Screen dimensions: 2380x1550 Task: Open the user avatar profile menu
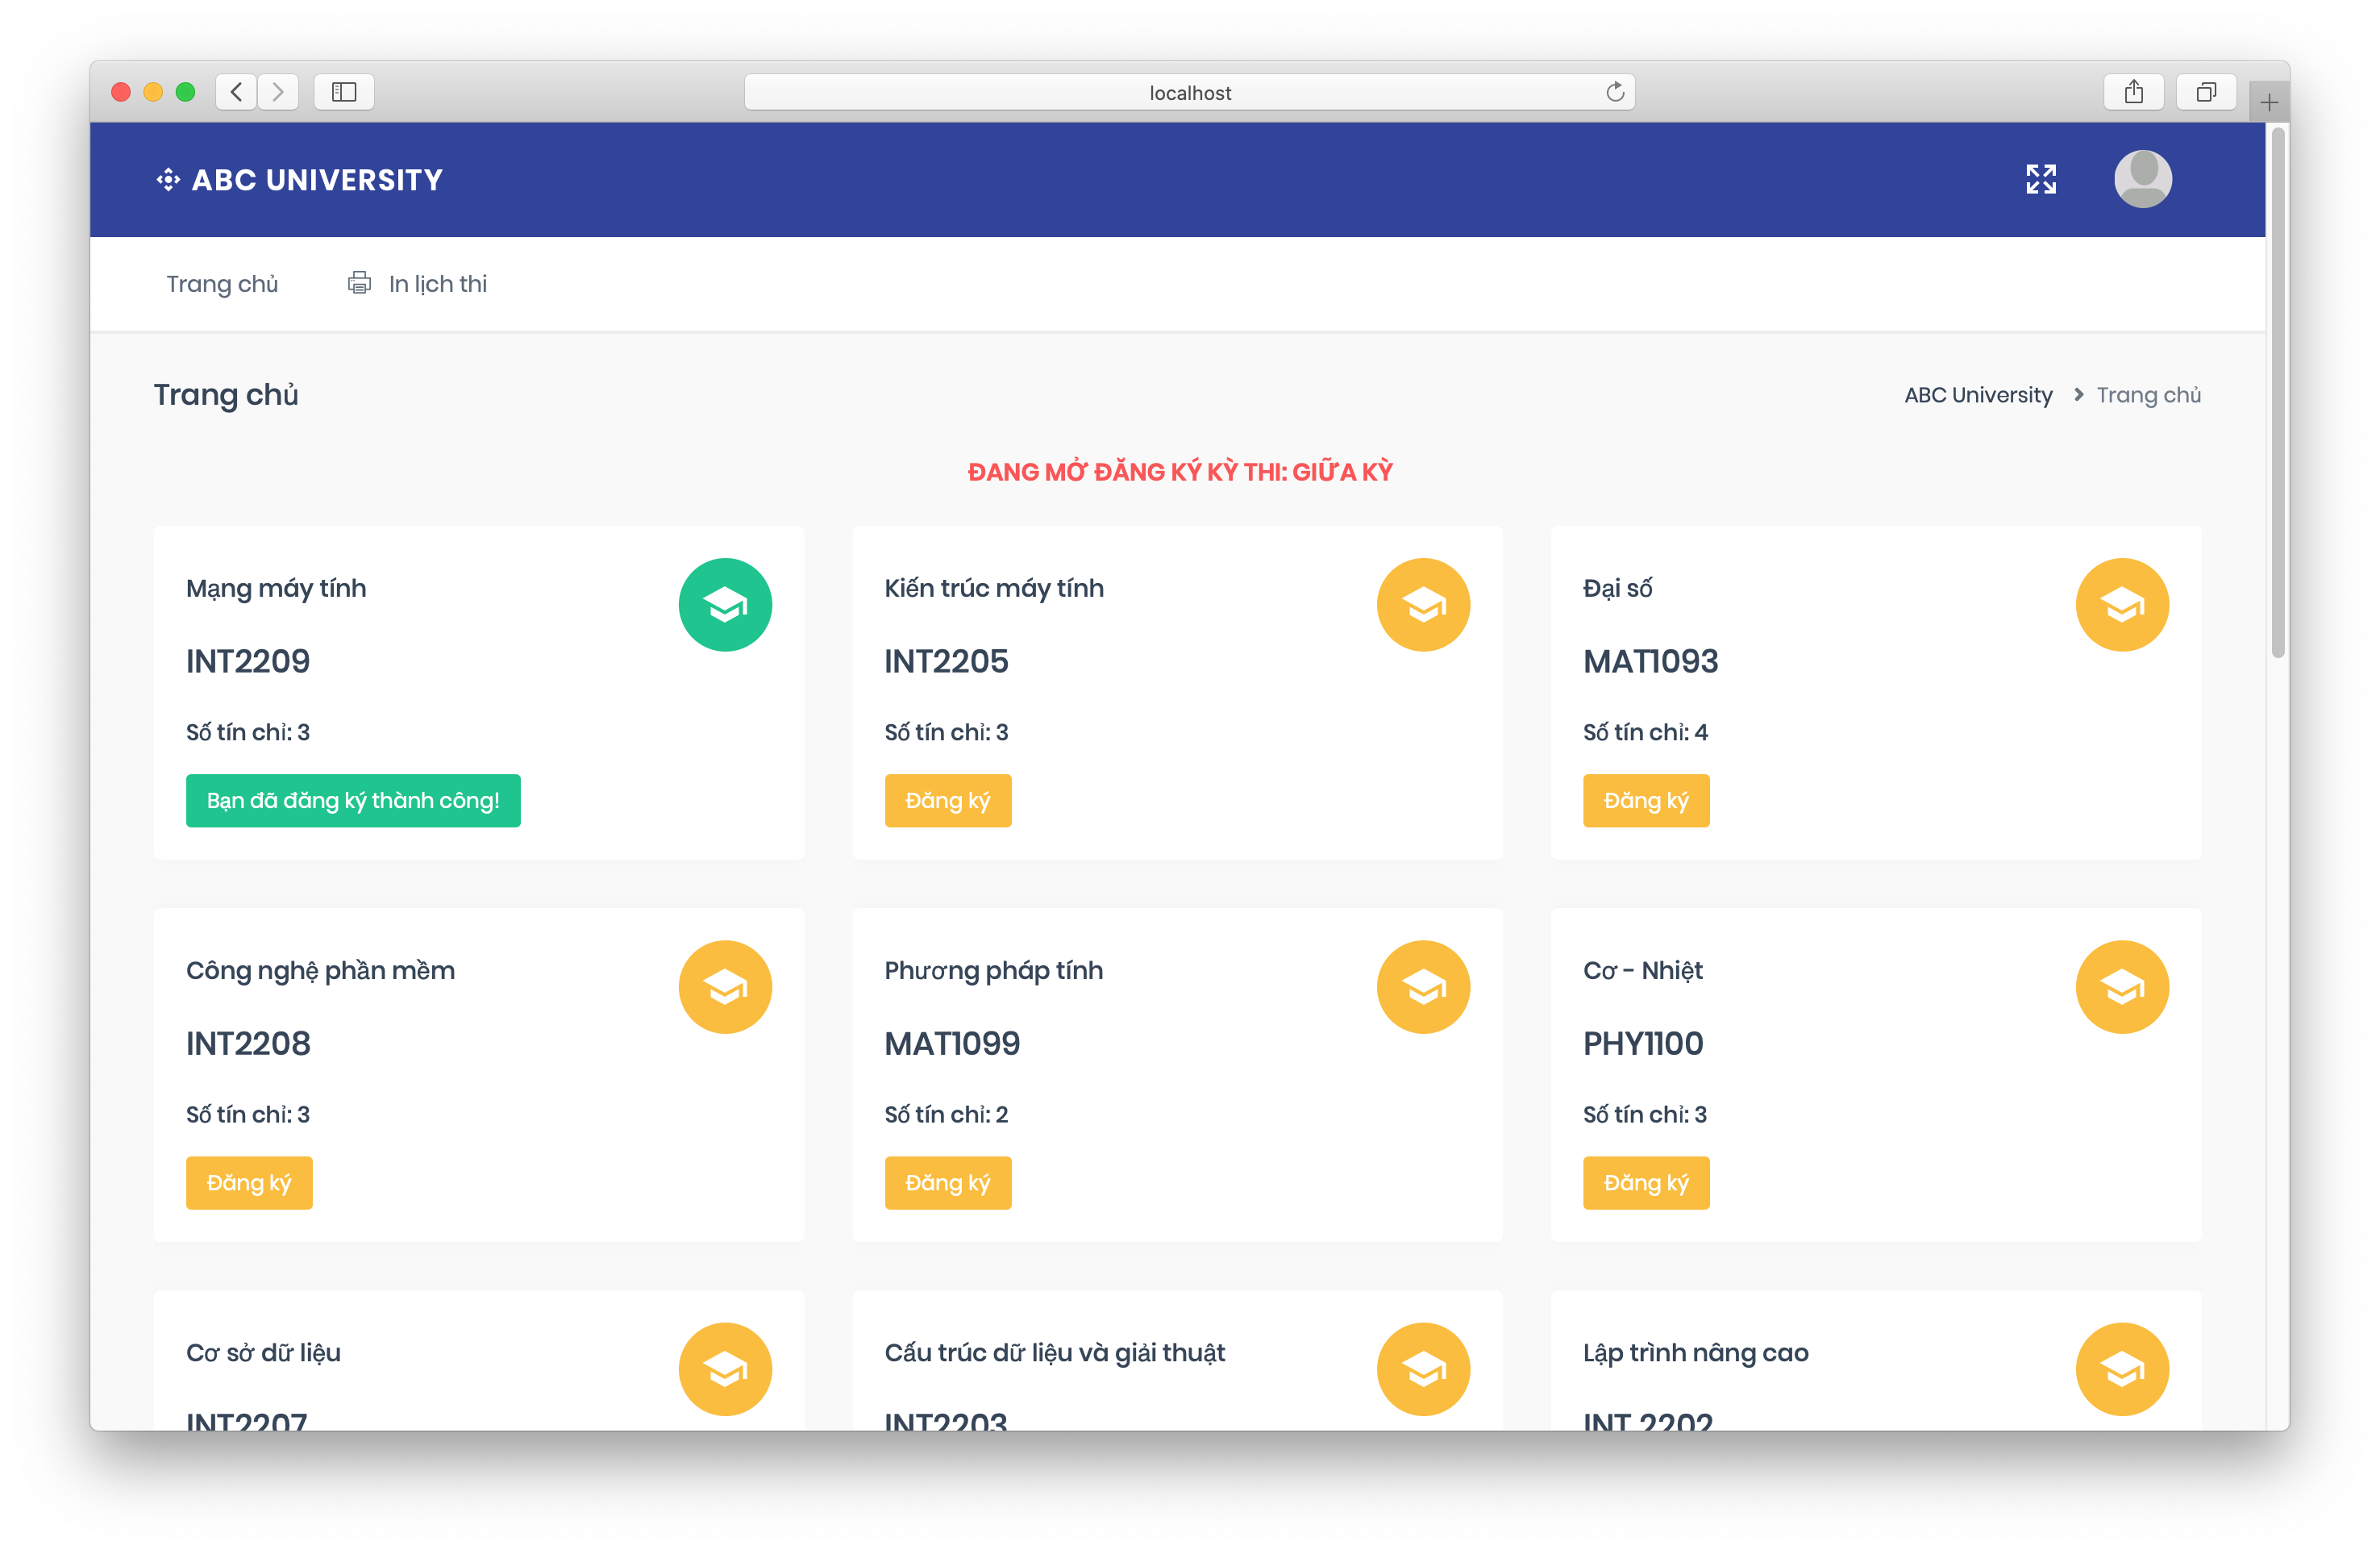click(2142, 179)
